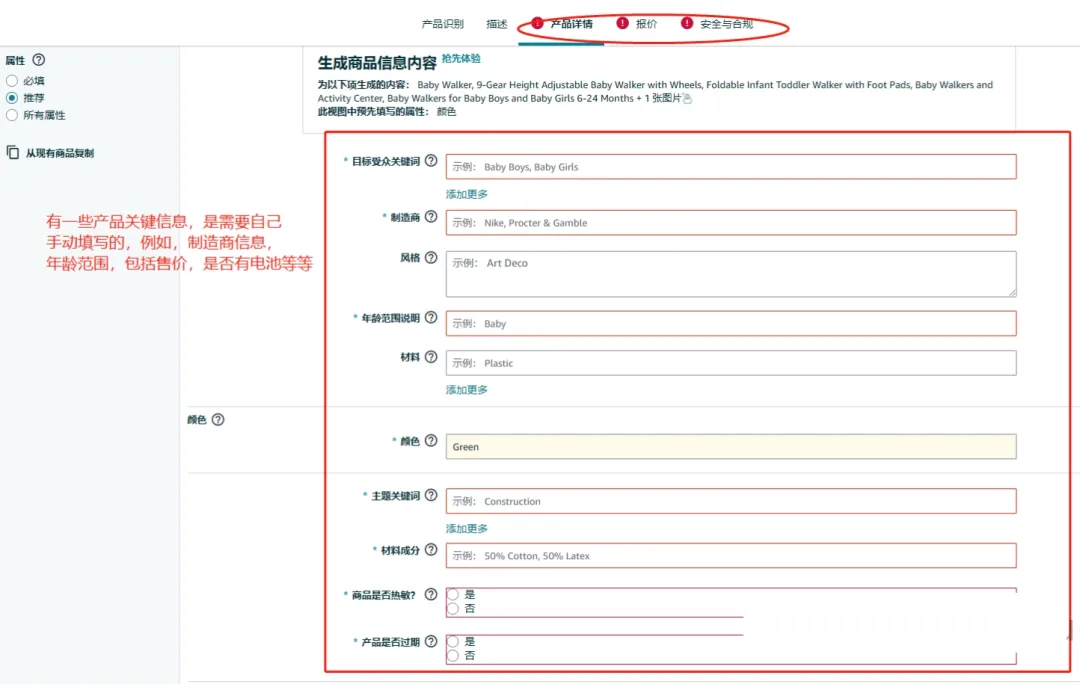Click 从现有商品复制 link
Screen dimensions: 1080x687
tap(60, 153)
